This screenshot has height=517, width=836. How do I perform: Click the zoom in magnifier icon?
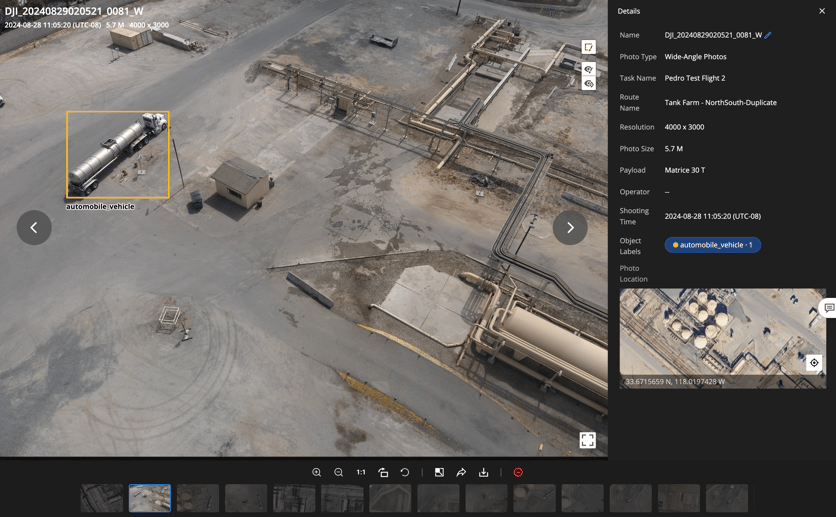tap(317, 472)
